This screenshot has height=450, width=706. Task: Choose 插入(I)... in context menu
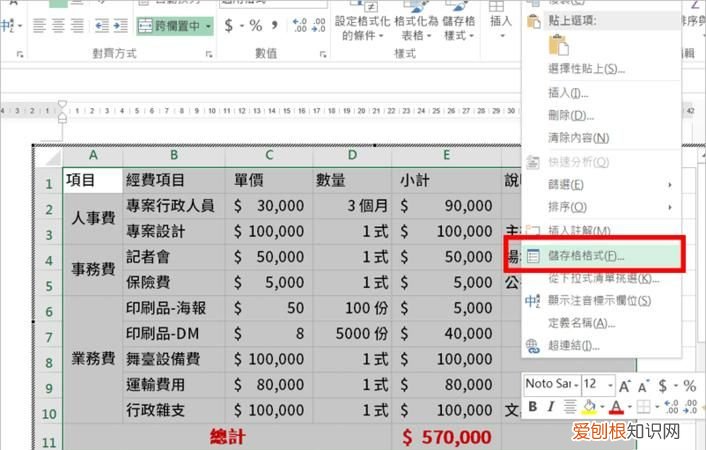[602, 93]
